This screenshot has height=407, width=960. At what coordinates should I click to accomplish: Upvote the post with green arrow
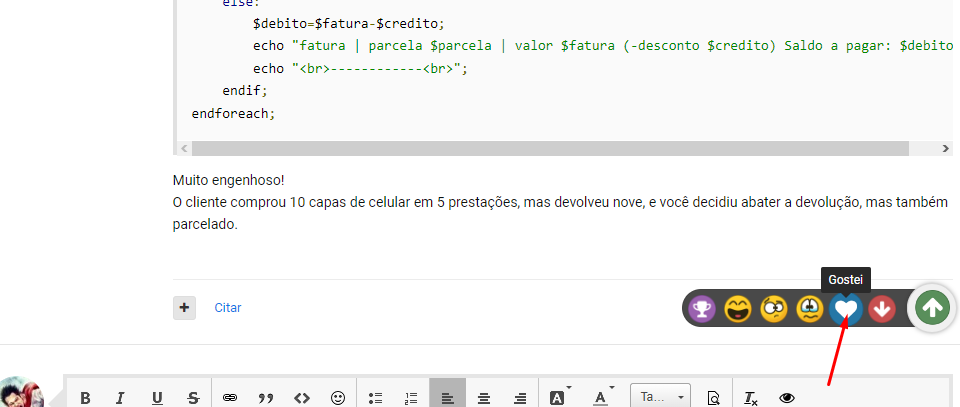coord(932,308)
